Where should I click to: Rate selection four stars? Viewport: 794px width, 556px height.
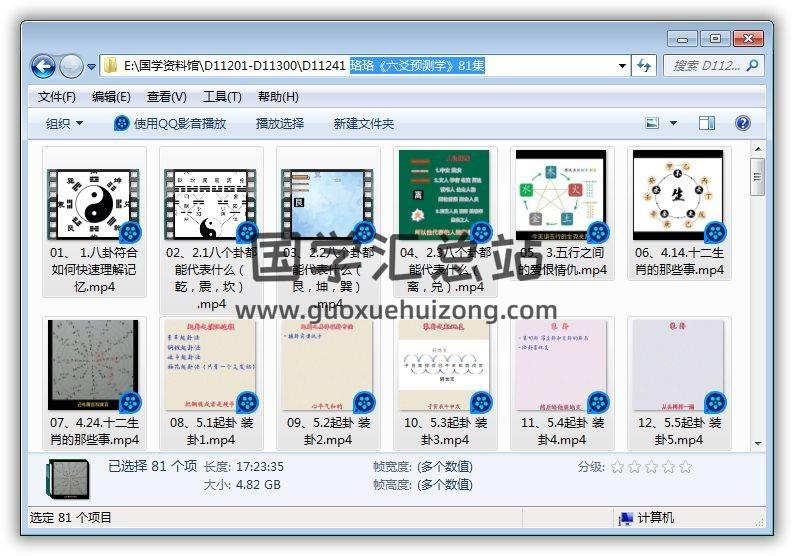[x=668, y=466]
